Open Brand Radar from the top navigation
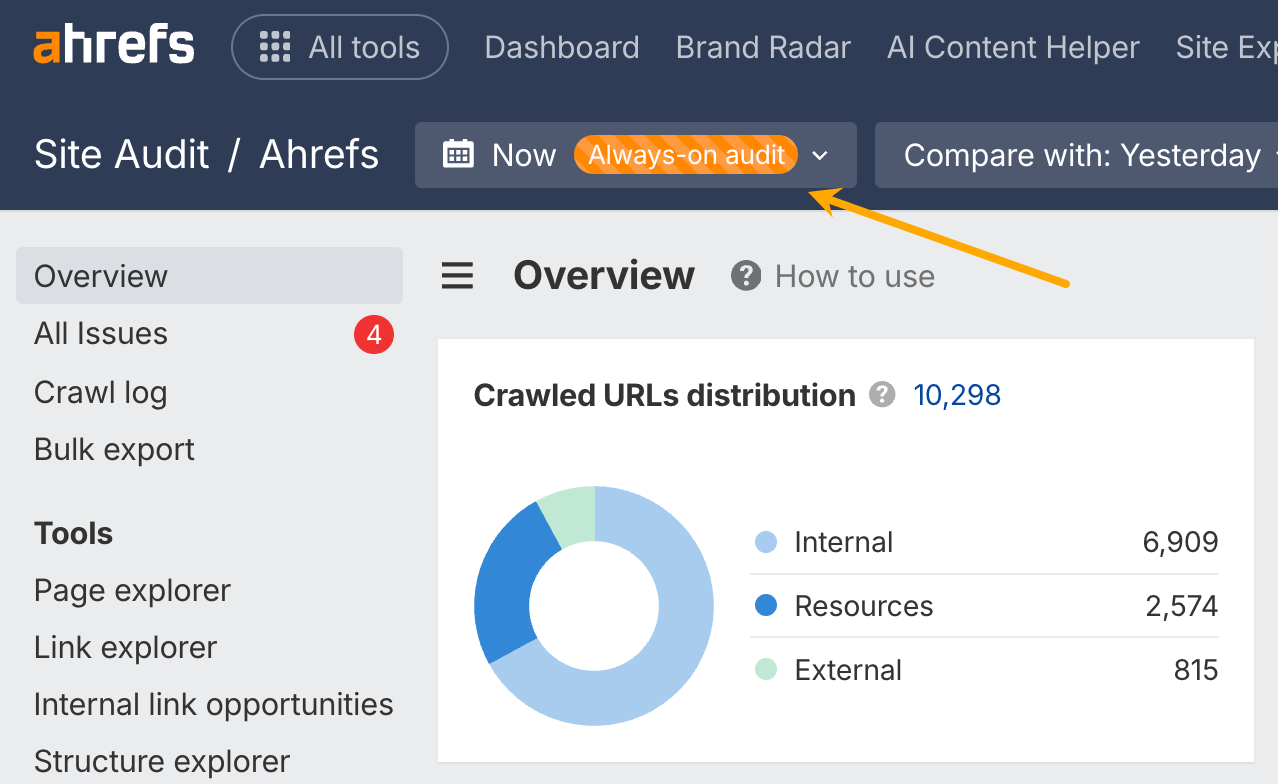 (x=762, y=46)
